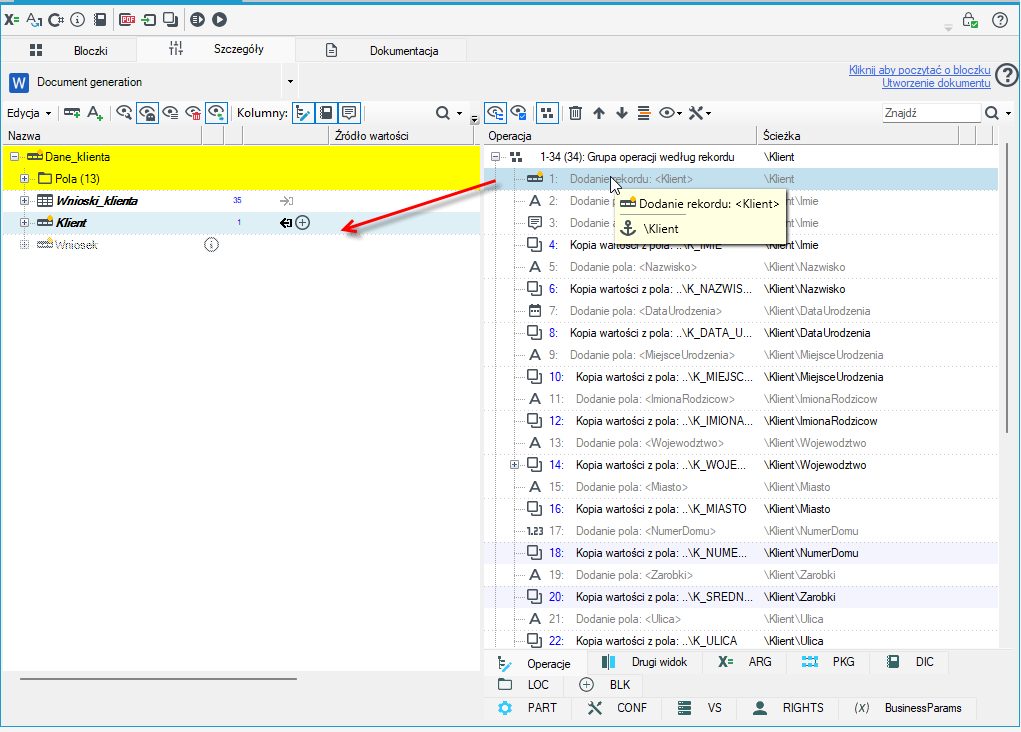Move operation up with the up arrow
Screen dimensions: 1021x732
(599, 113)
